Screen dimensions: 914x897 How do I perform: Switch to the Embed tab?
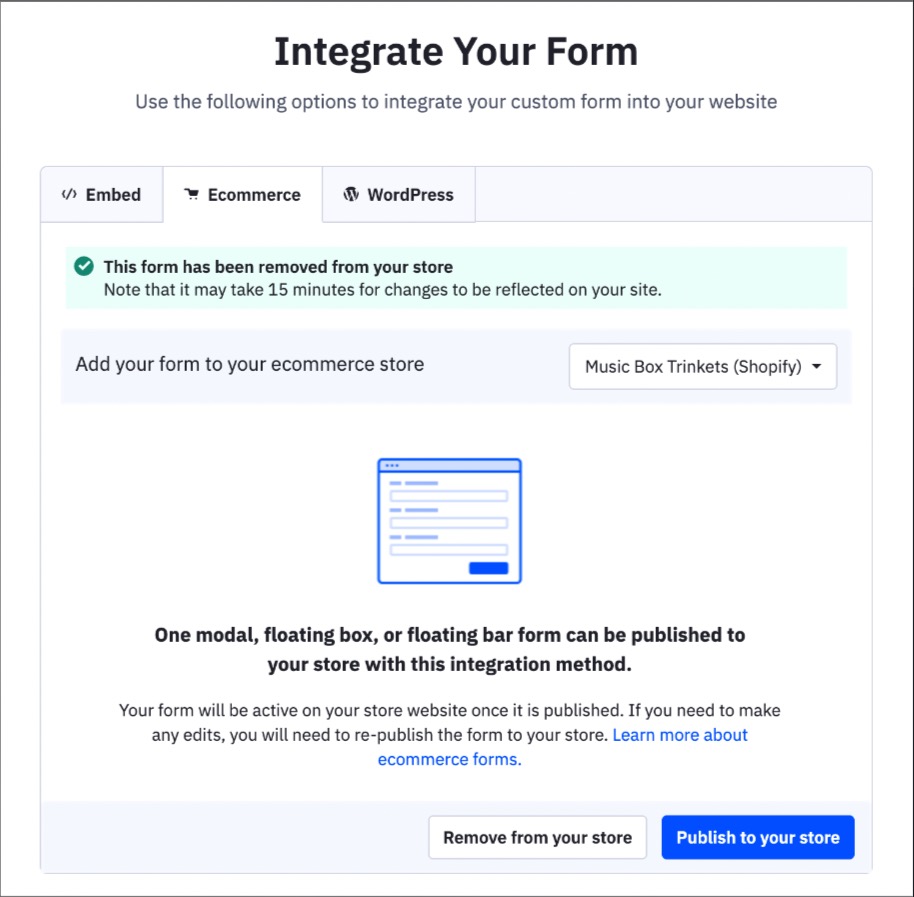coord(101,194)
